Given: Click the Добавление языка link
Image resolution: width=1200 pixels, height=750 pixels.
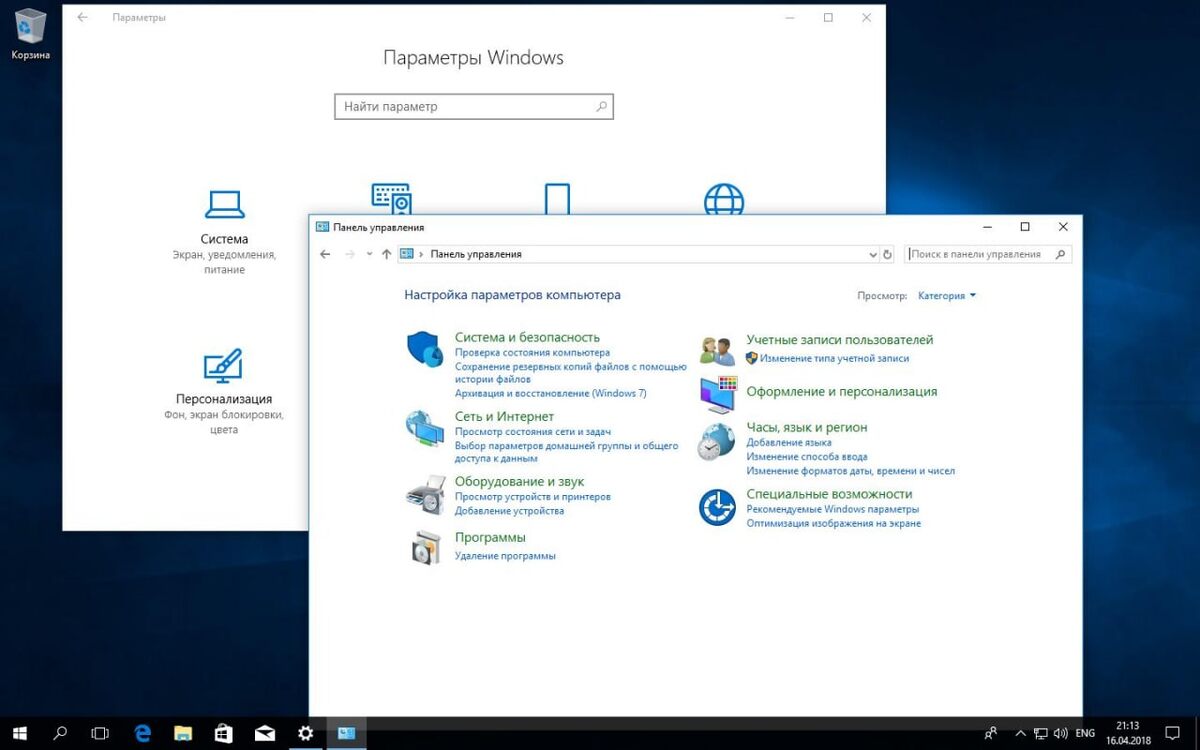Looking at the screenshot, I should click(789, 442).
